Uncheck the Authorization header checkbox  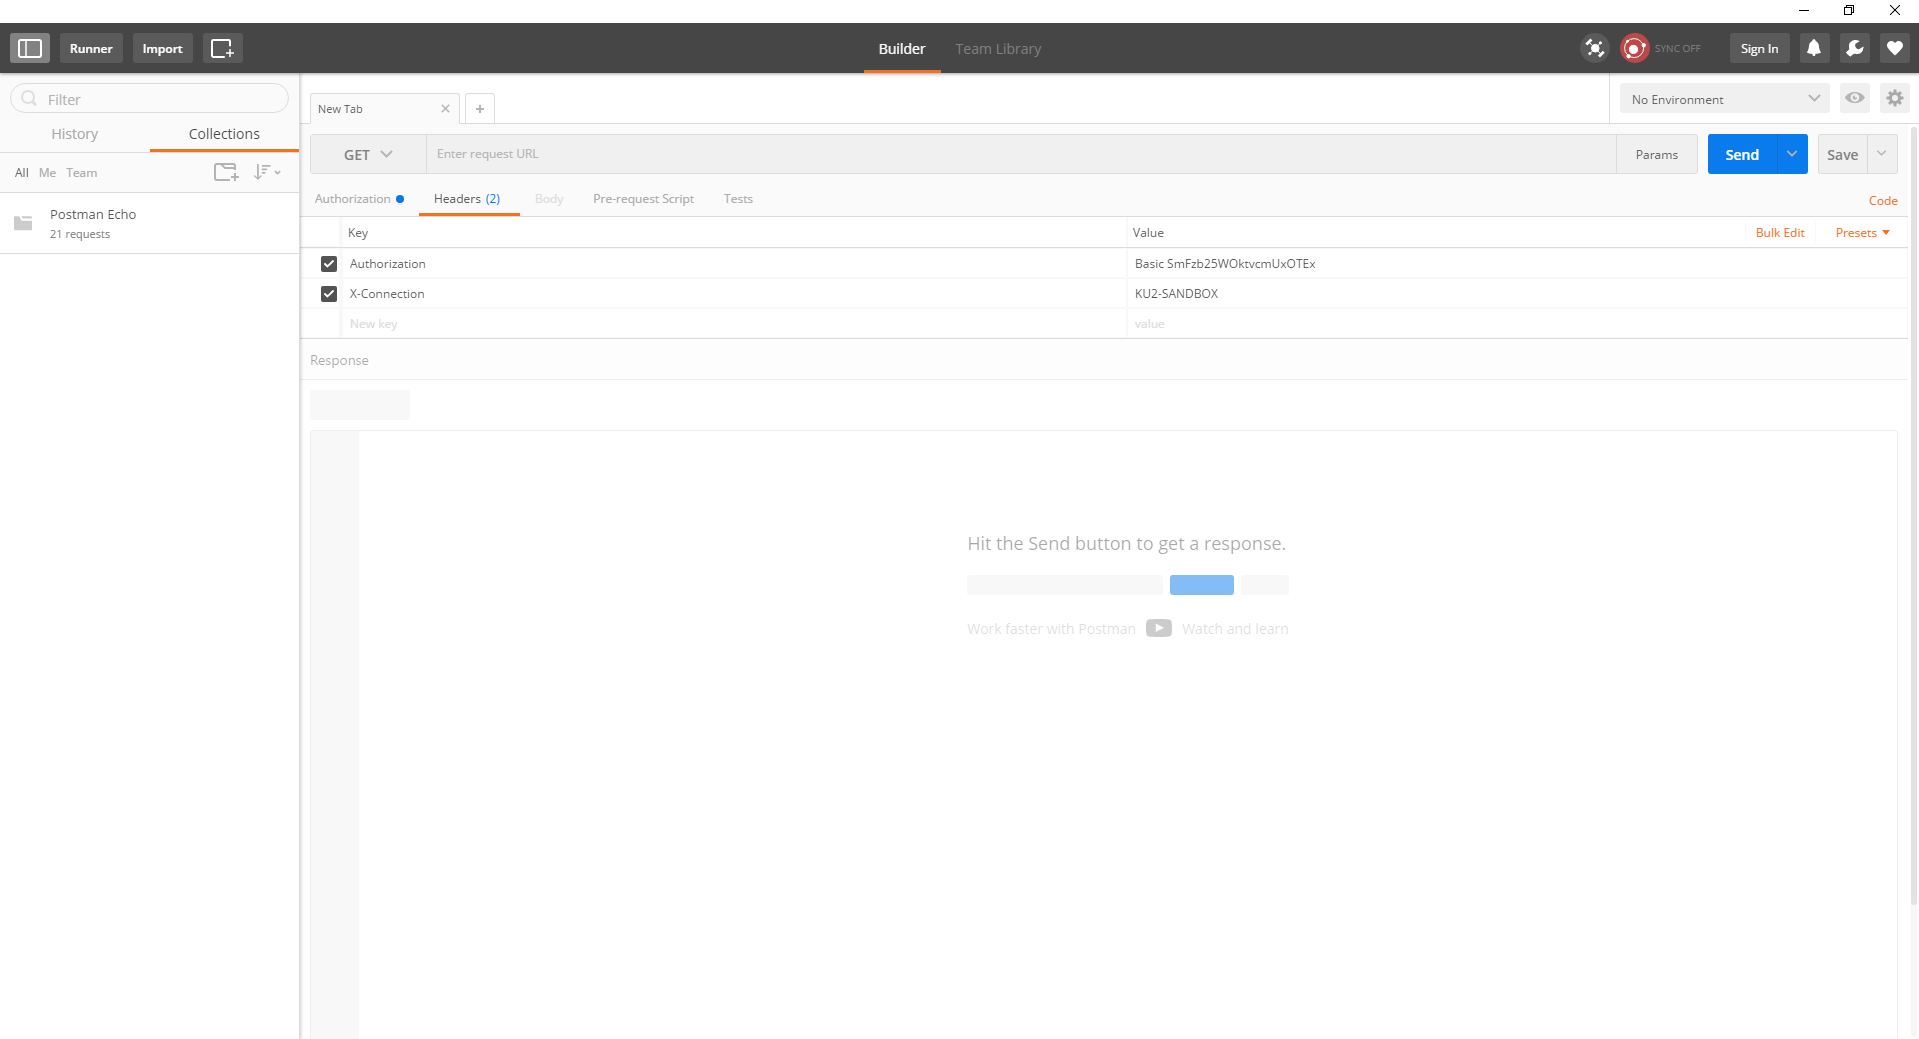(x=329, y=264)
